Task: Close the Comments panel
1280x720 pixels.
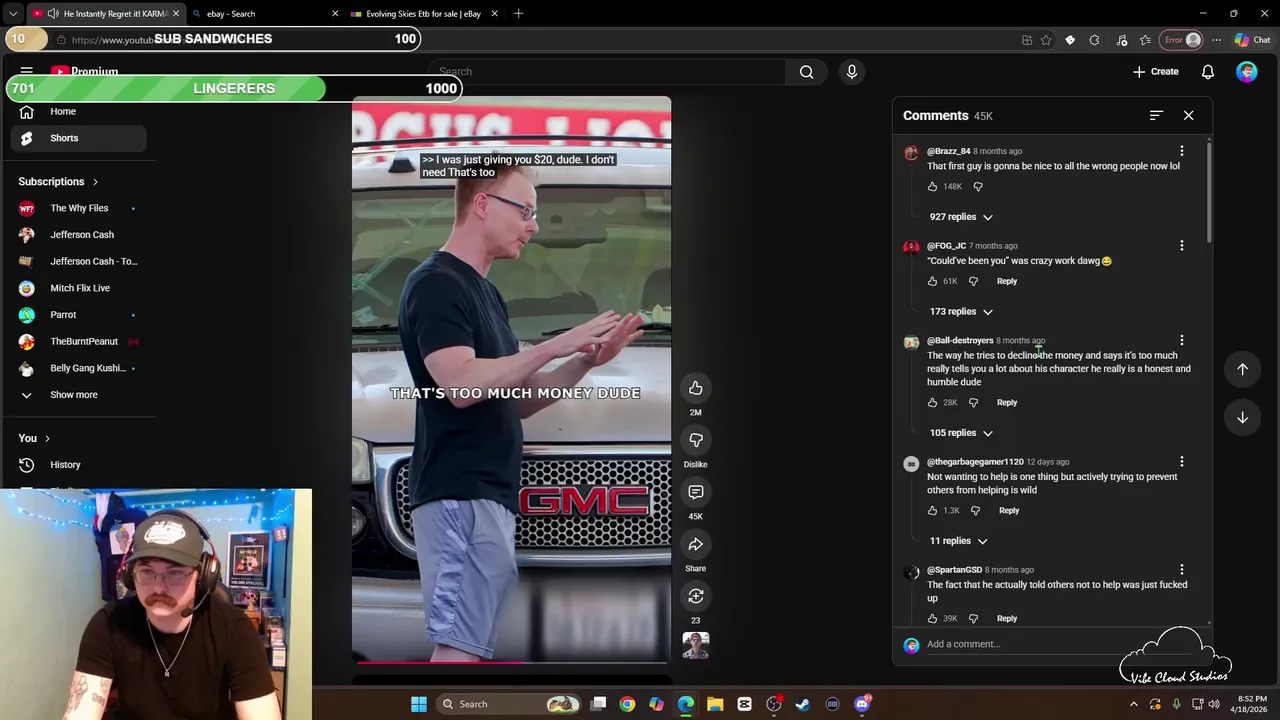Action: coord(1188,116)
